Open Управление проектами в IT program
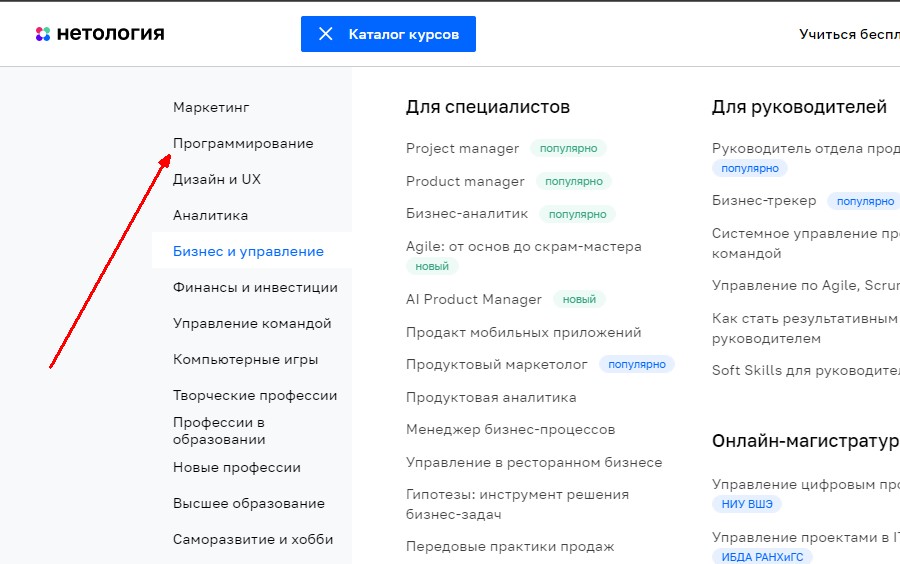The height and width of the screenshot is (564, 900). (x=806, y=538)
